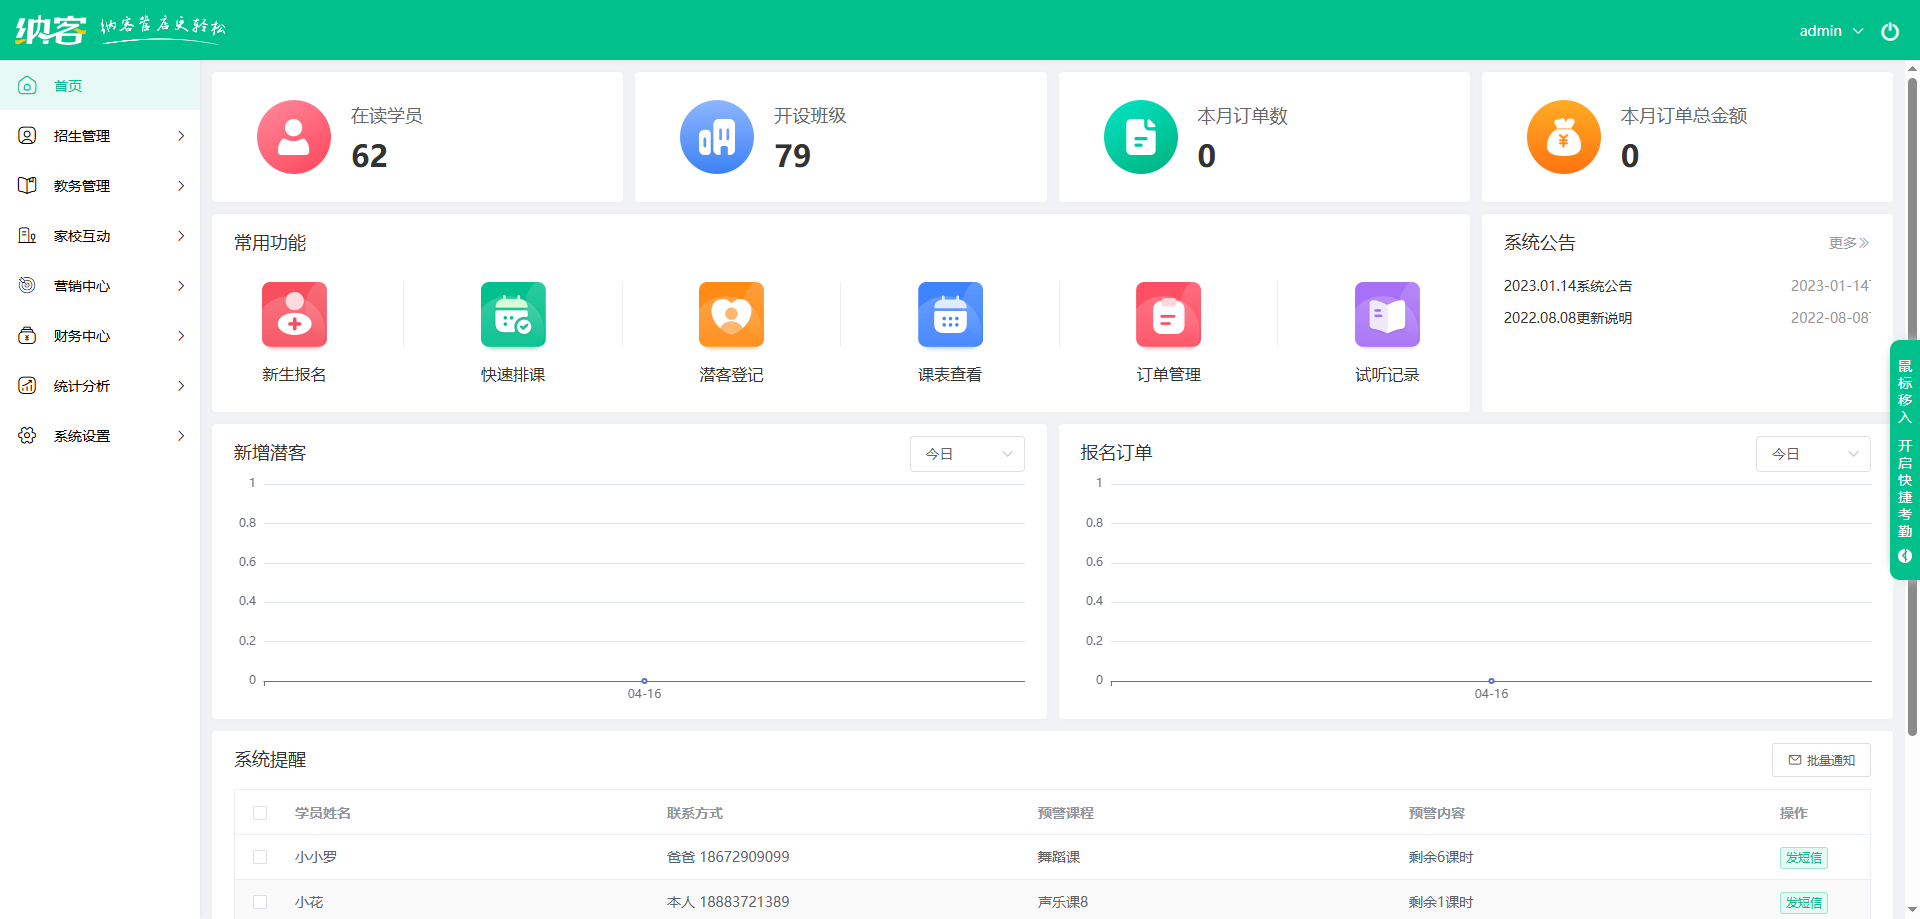The width and height of the screenshot is (1920, 919).
Task: Click the 统计分析 chart icon
Action: click(27, 386)
